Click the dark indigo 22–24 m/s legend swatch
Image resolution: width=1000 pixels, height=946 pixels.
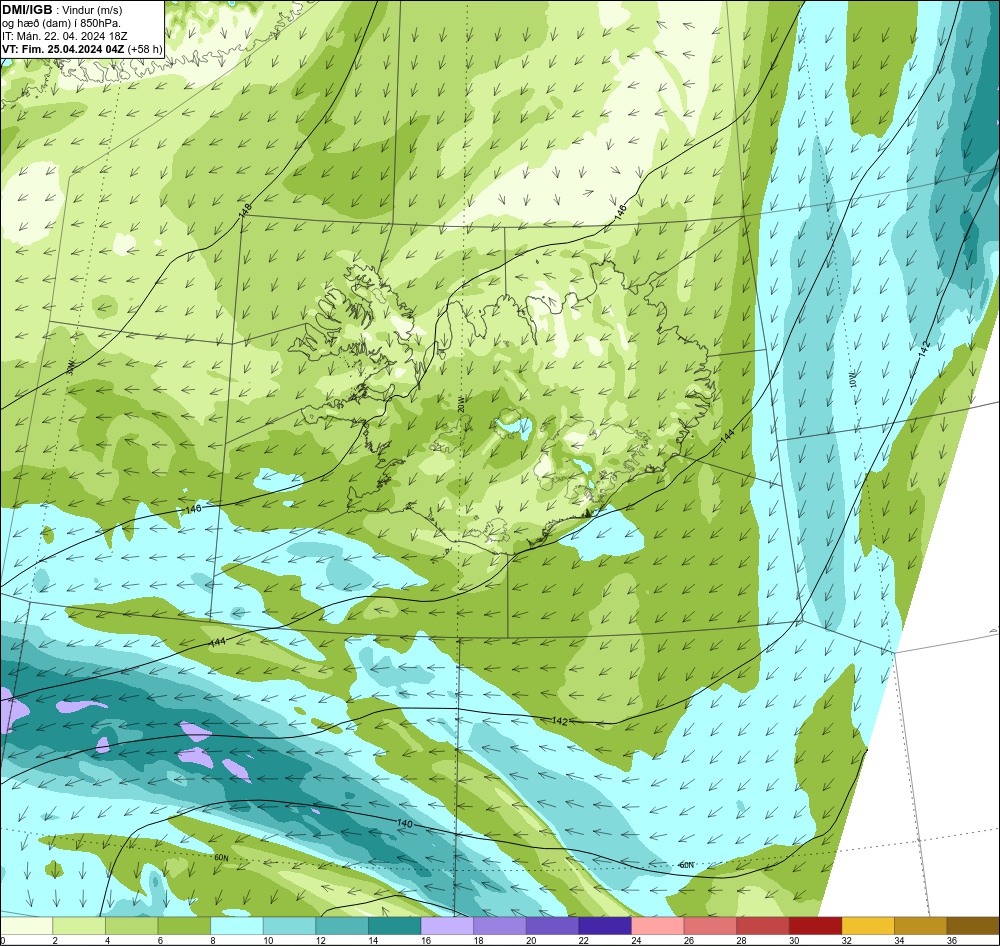pyautogui.click(x=605, y=926)
